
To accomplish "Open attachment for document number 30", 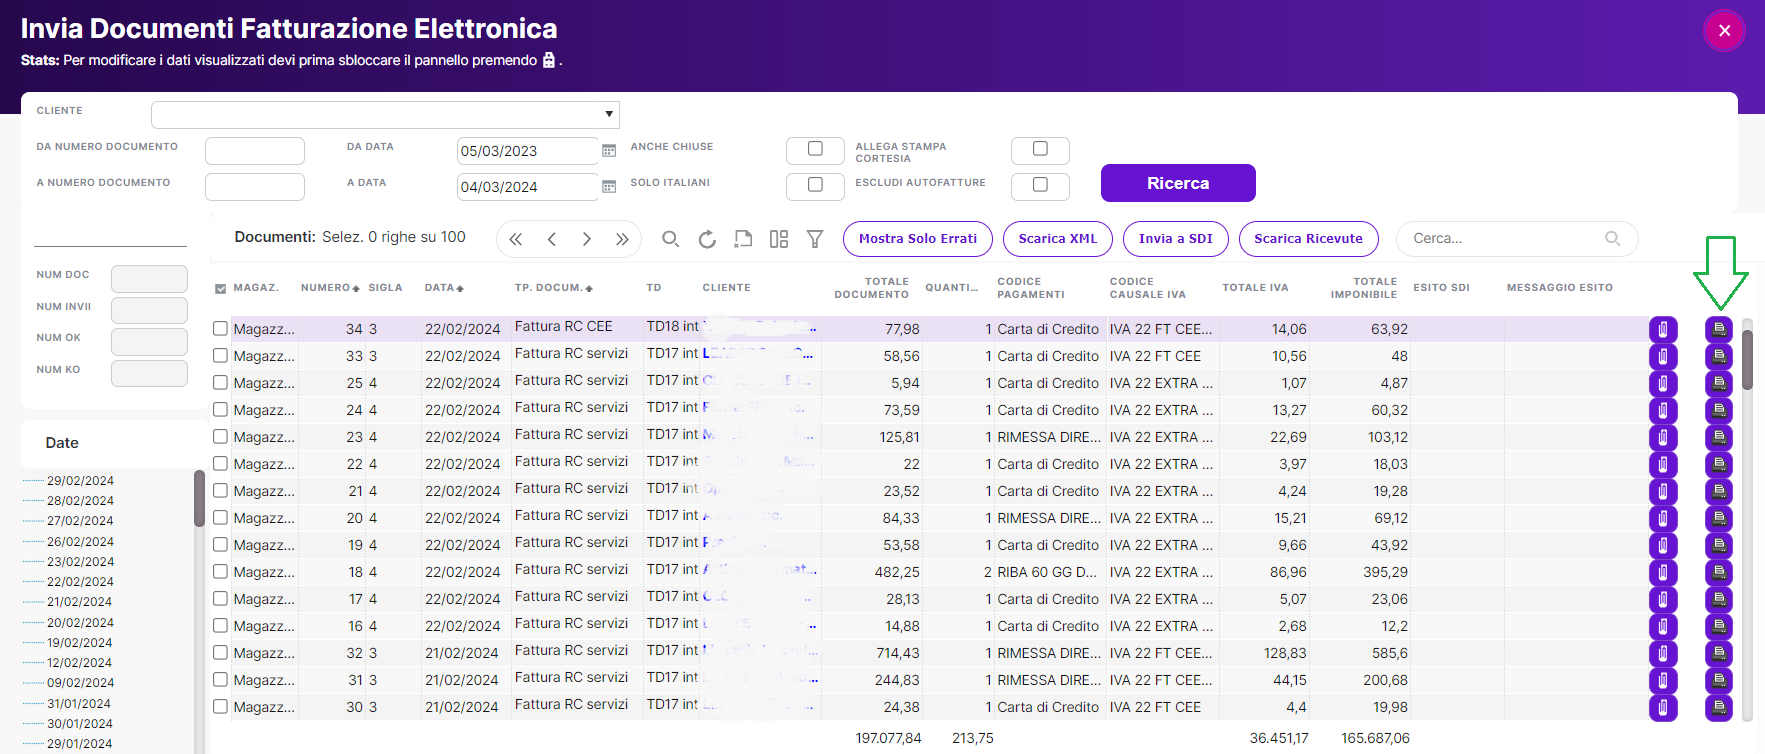I will point(1663,707).
